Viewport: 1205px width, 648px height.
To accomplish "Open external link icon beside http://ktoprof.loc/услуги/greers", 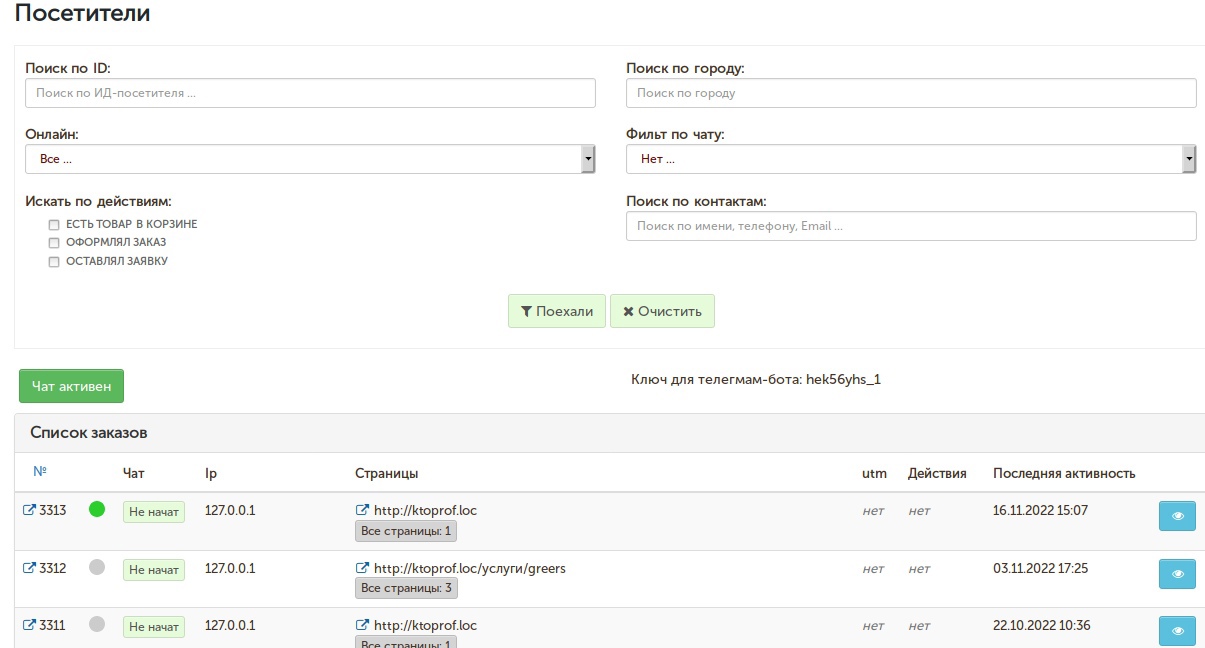I will pos(363,569).
